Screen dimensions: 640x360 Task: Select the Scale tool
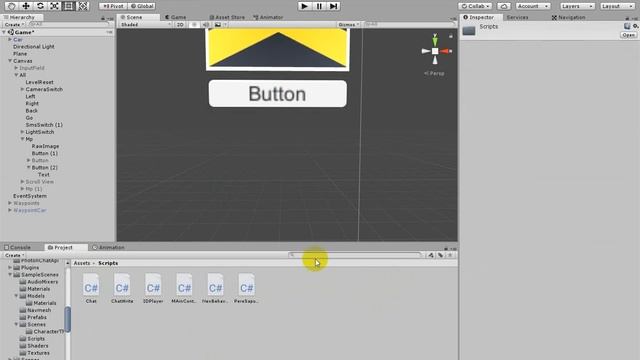tap(54, 6)
